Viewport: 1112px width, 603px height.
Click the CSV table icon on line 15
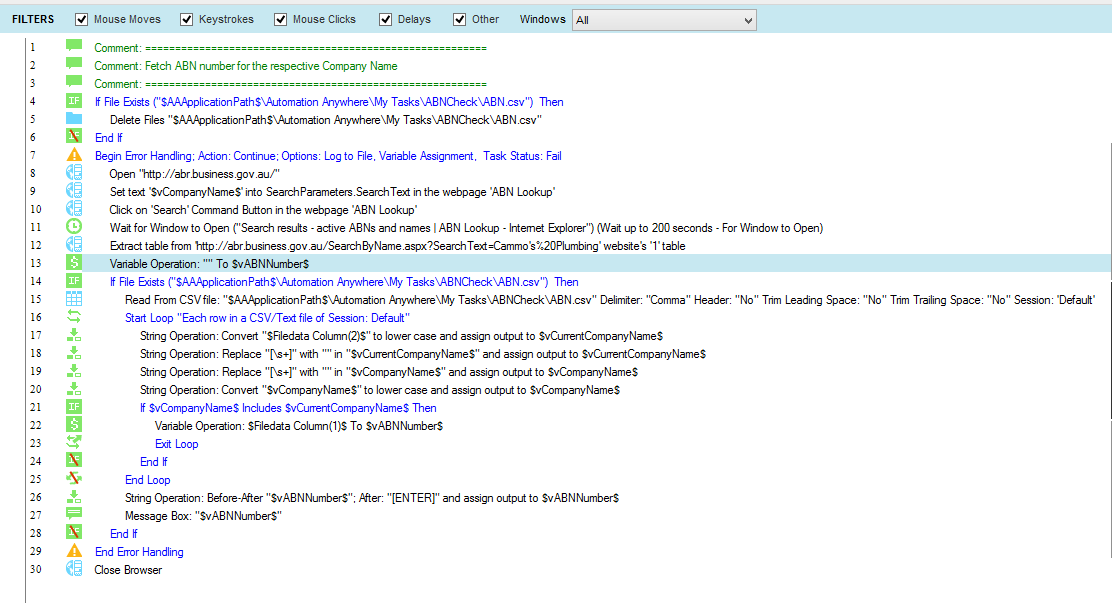(x=74, y=300)
